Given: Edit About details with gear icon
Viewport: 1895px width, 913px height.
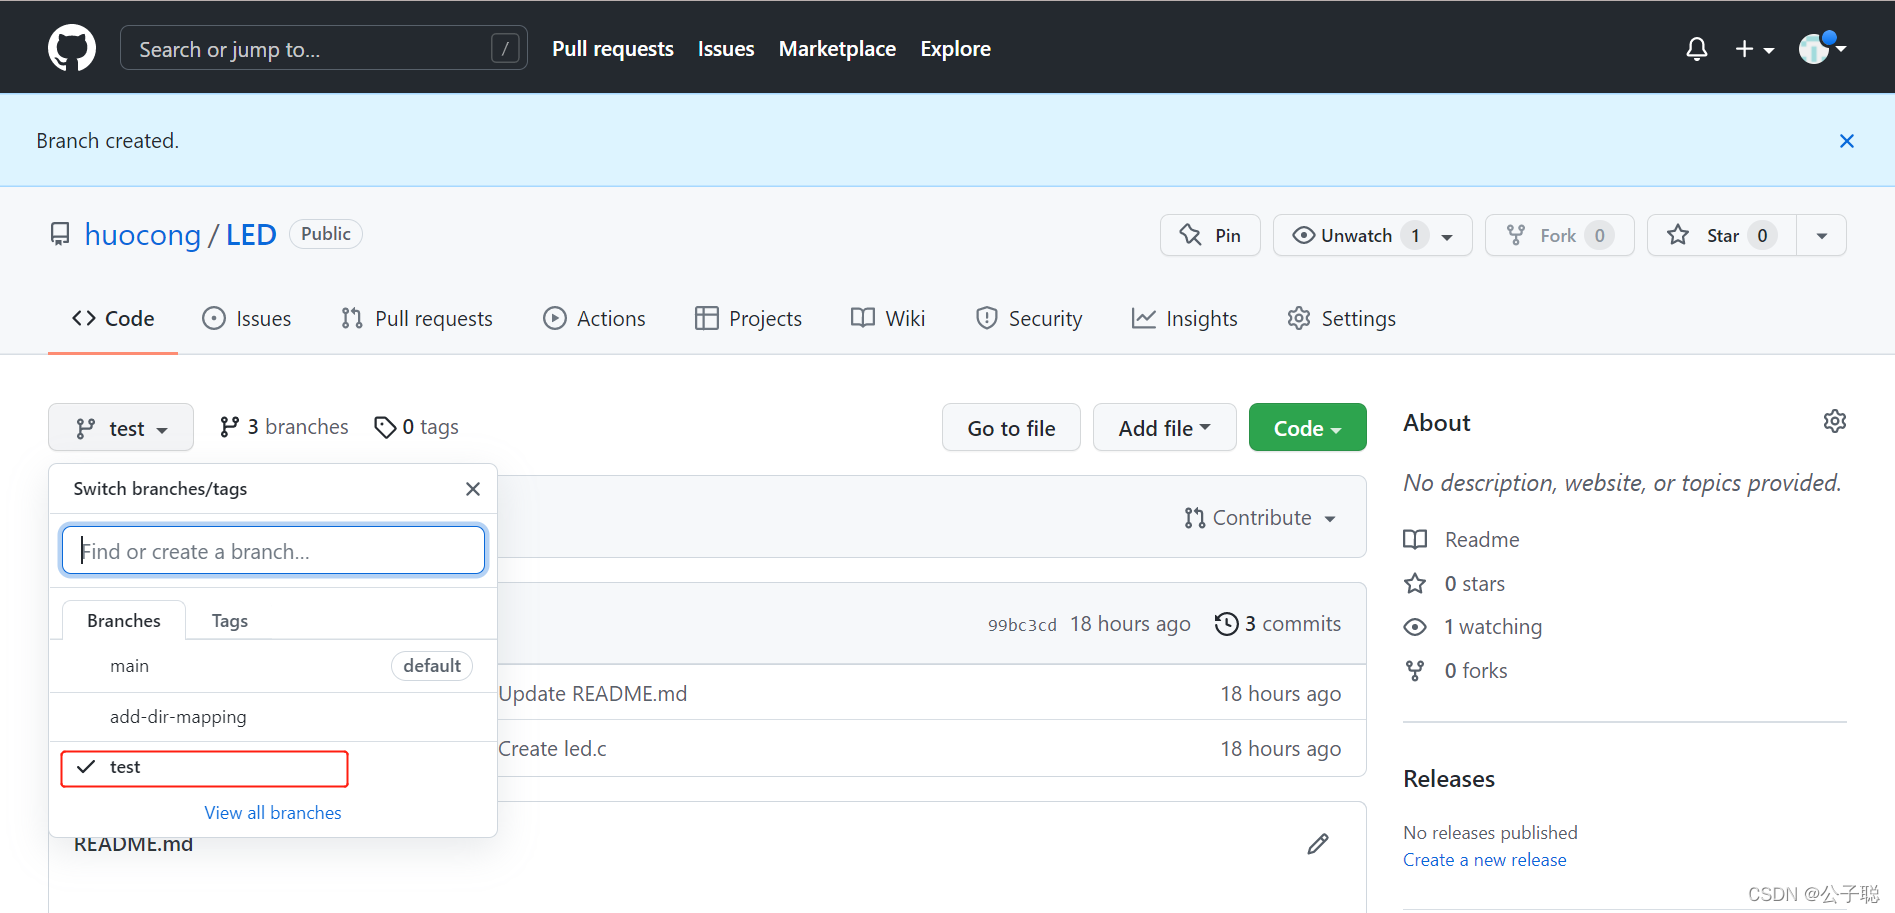Looking at the screenshot, I should (1834, 421).
